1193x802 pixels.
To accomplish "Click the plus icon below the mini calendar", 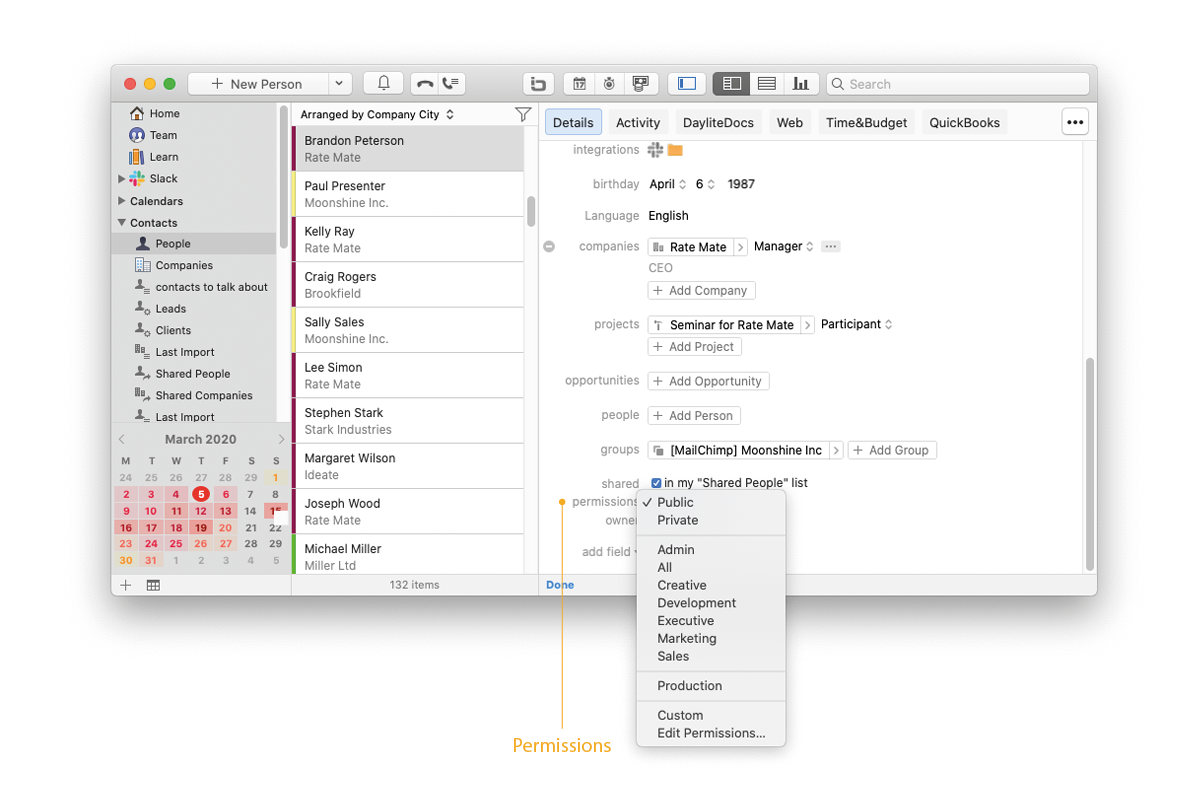I will (126, 585).
